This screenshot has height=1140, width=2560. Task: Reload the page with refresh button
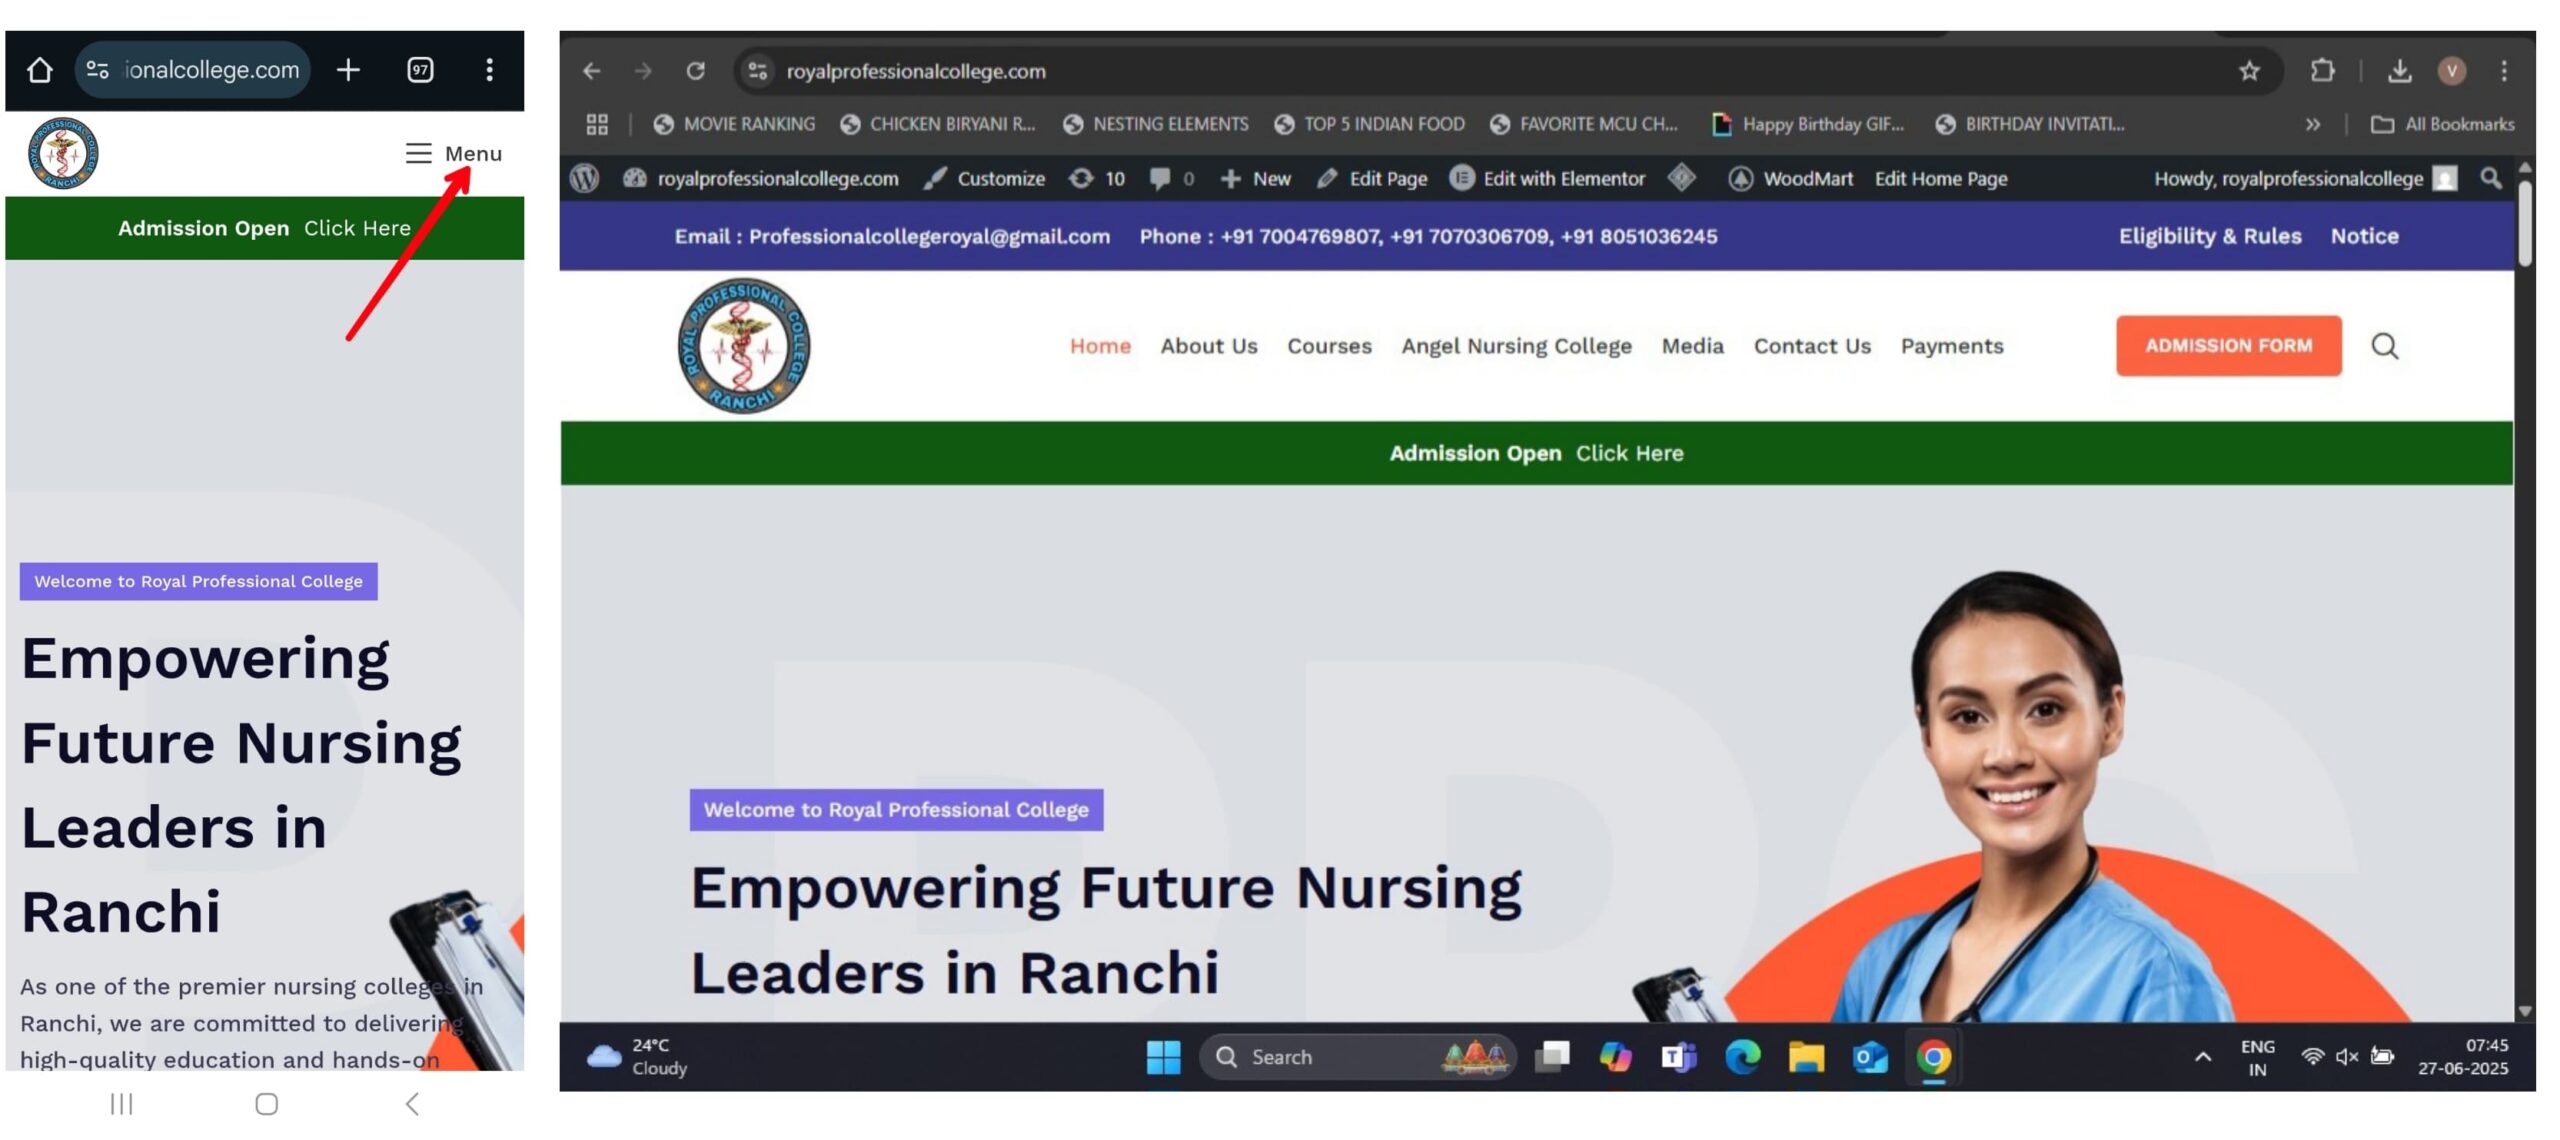click(696, 71)
